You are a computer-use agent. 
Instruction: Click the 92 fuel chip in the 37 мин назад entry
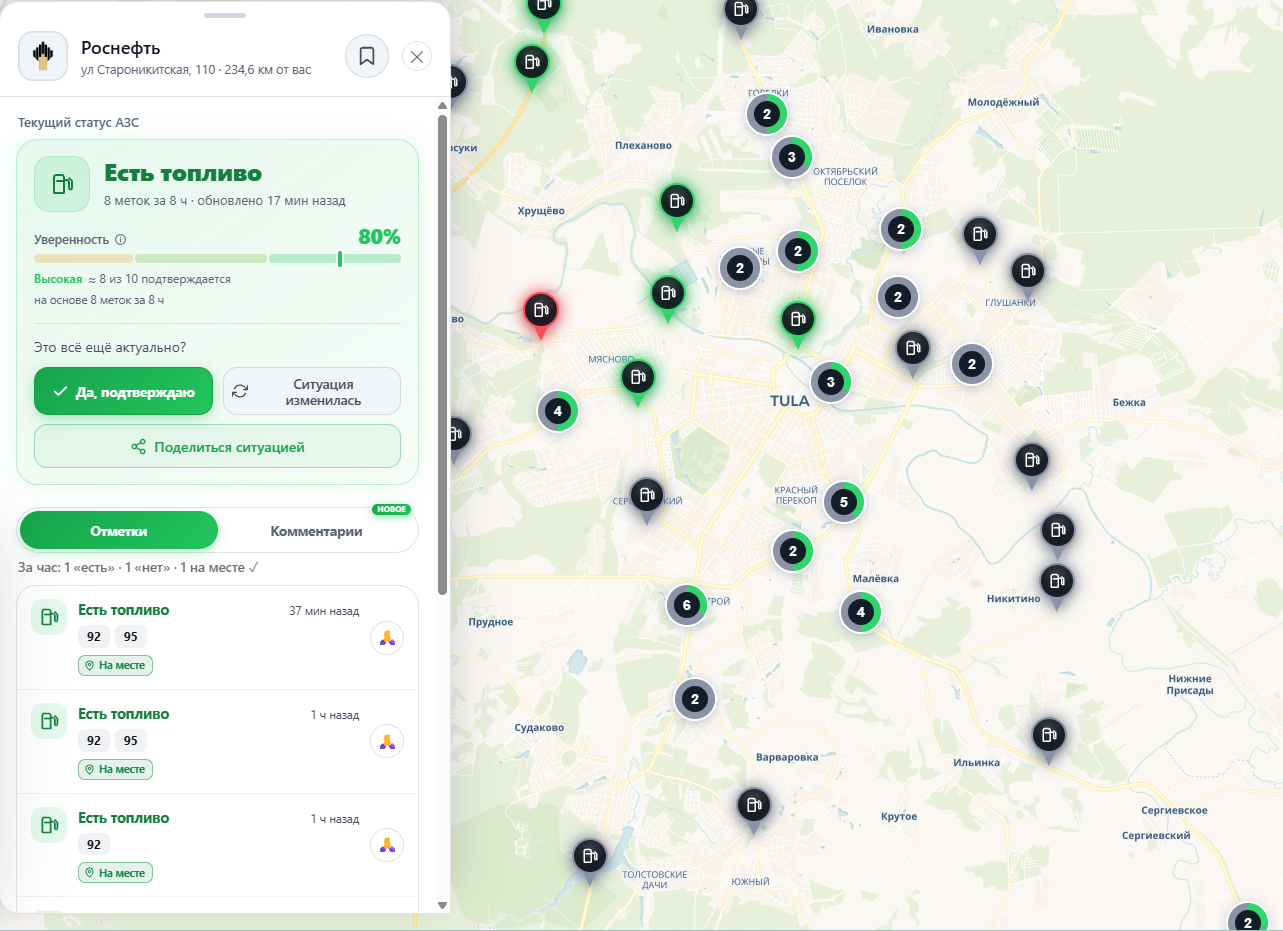click(93, 637)
